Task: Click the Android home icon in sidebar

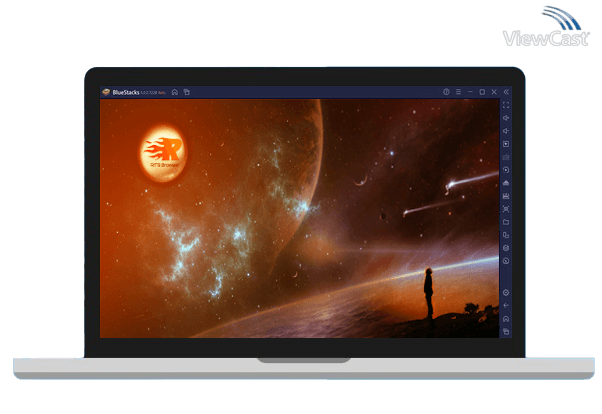Action: (506, 319)
